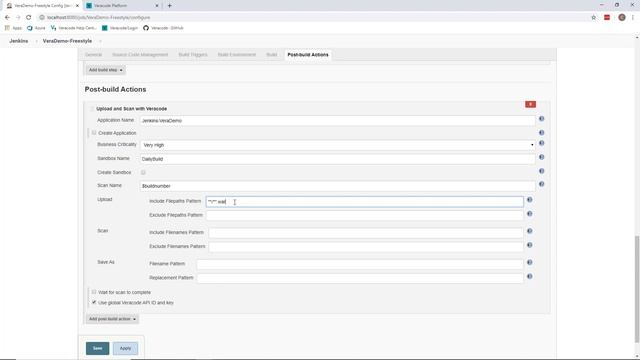Image resolution: width=640 pixels, height=360 pixels.
Task: Switch to the Build tab
Action: [271, 55]
